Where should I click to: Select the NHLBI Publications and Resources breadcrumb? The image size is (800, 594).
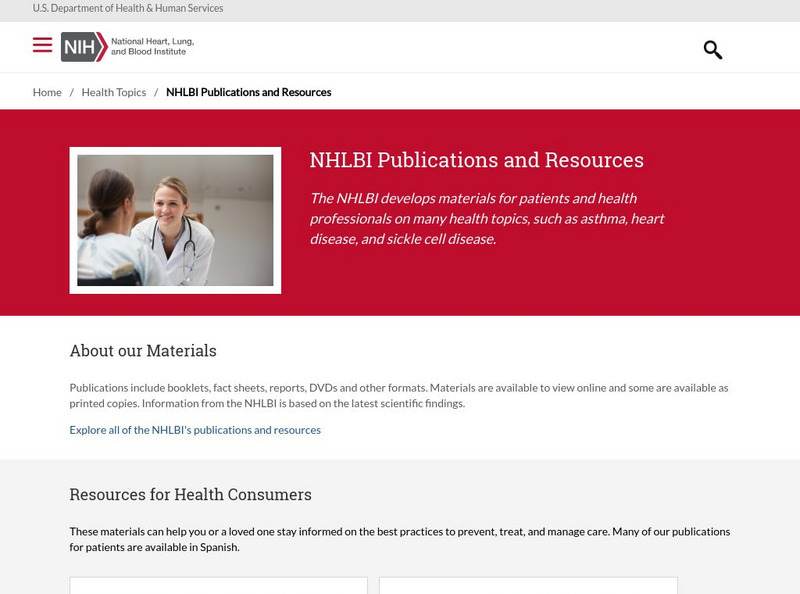(x=248, y=92)
